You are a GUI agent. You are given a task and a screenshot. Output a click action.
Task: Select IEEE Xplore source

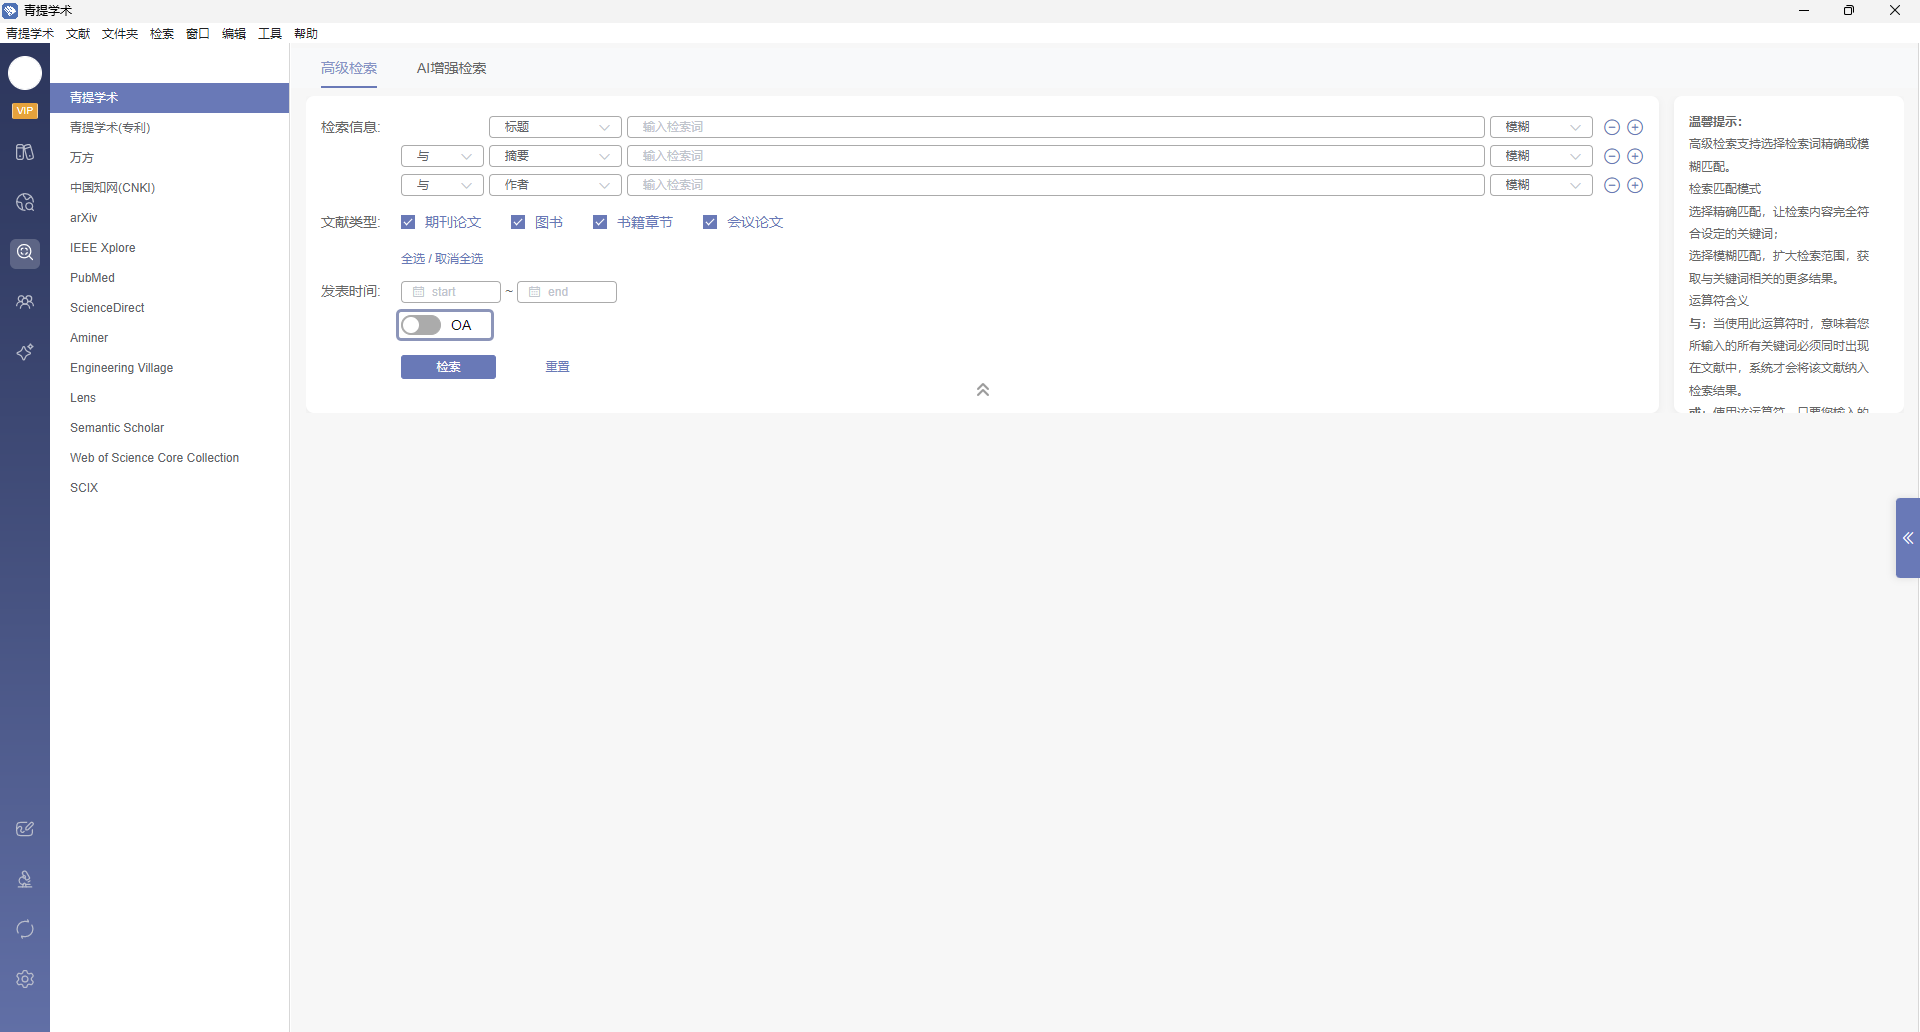(170, 248)
